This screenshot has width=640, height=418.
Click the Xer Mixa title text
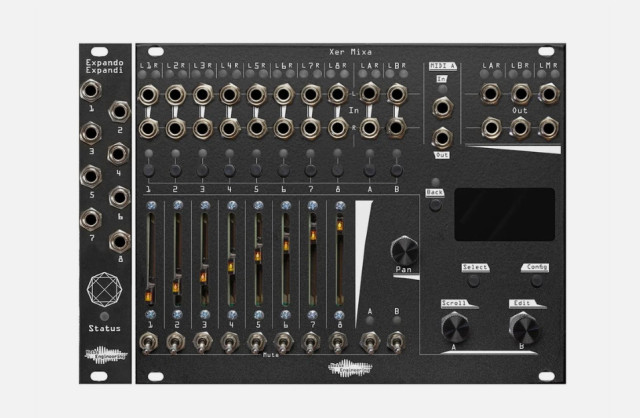point(351,52)
